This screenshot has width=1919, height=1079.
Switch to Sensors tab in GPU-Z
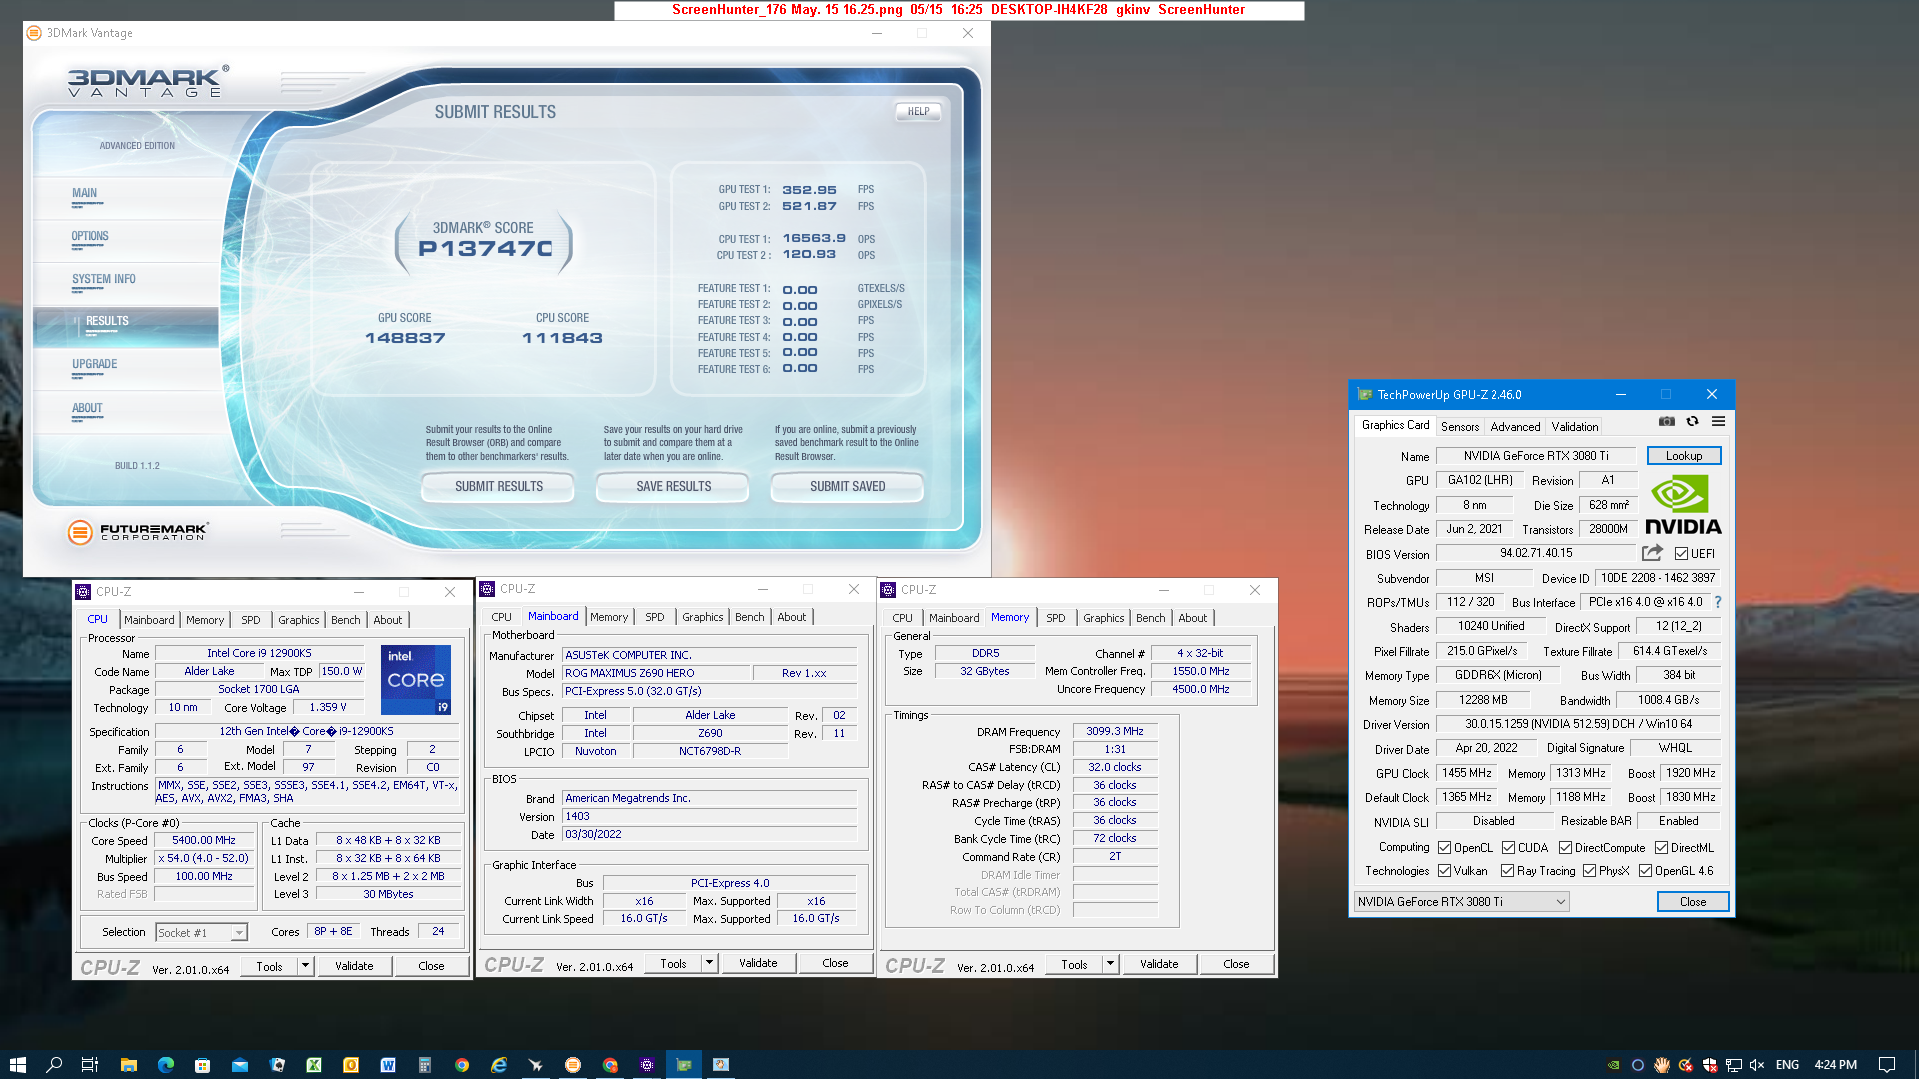click(1459, 427)
